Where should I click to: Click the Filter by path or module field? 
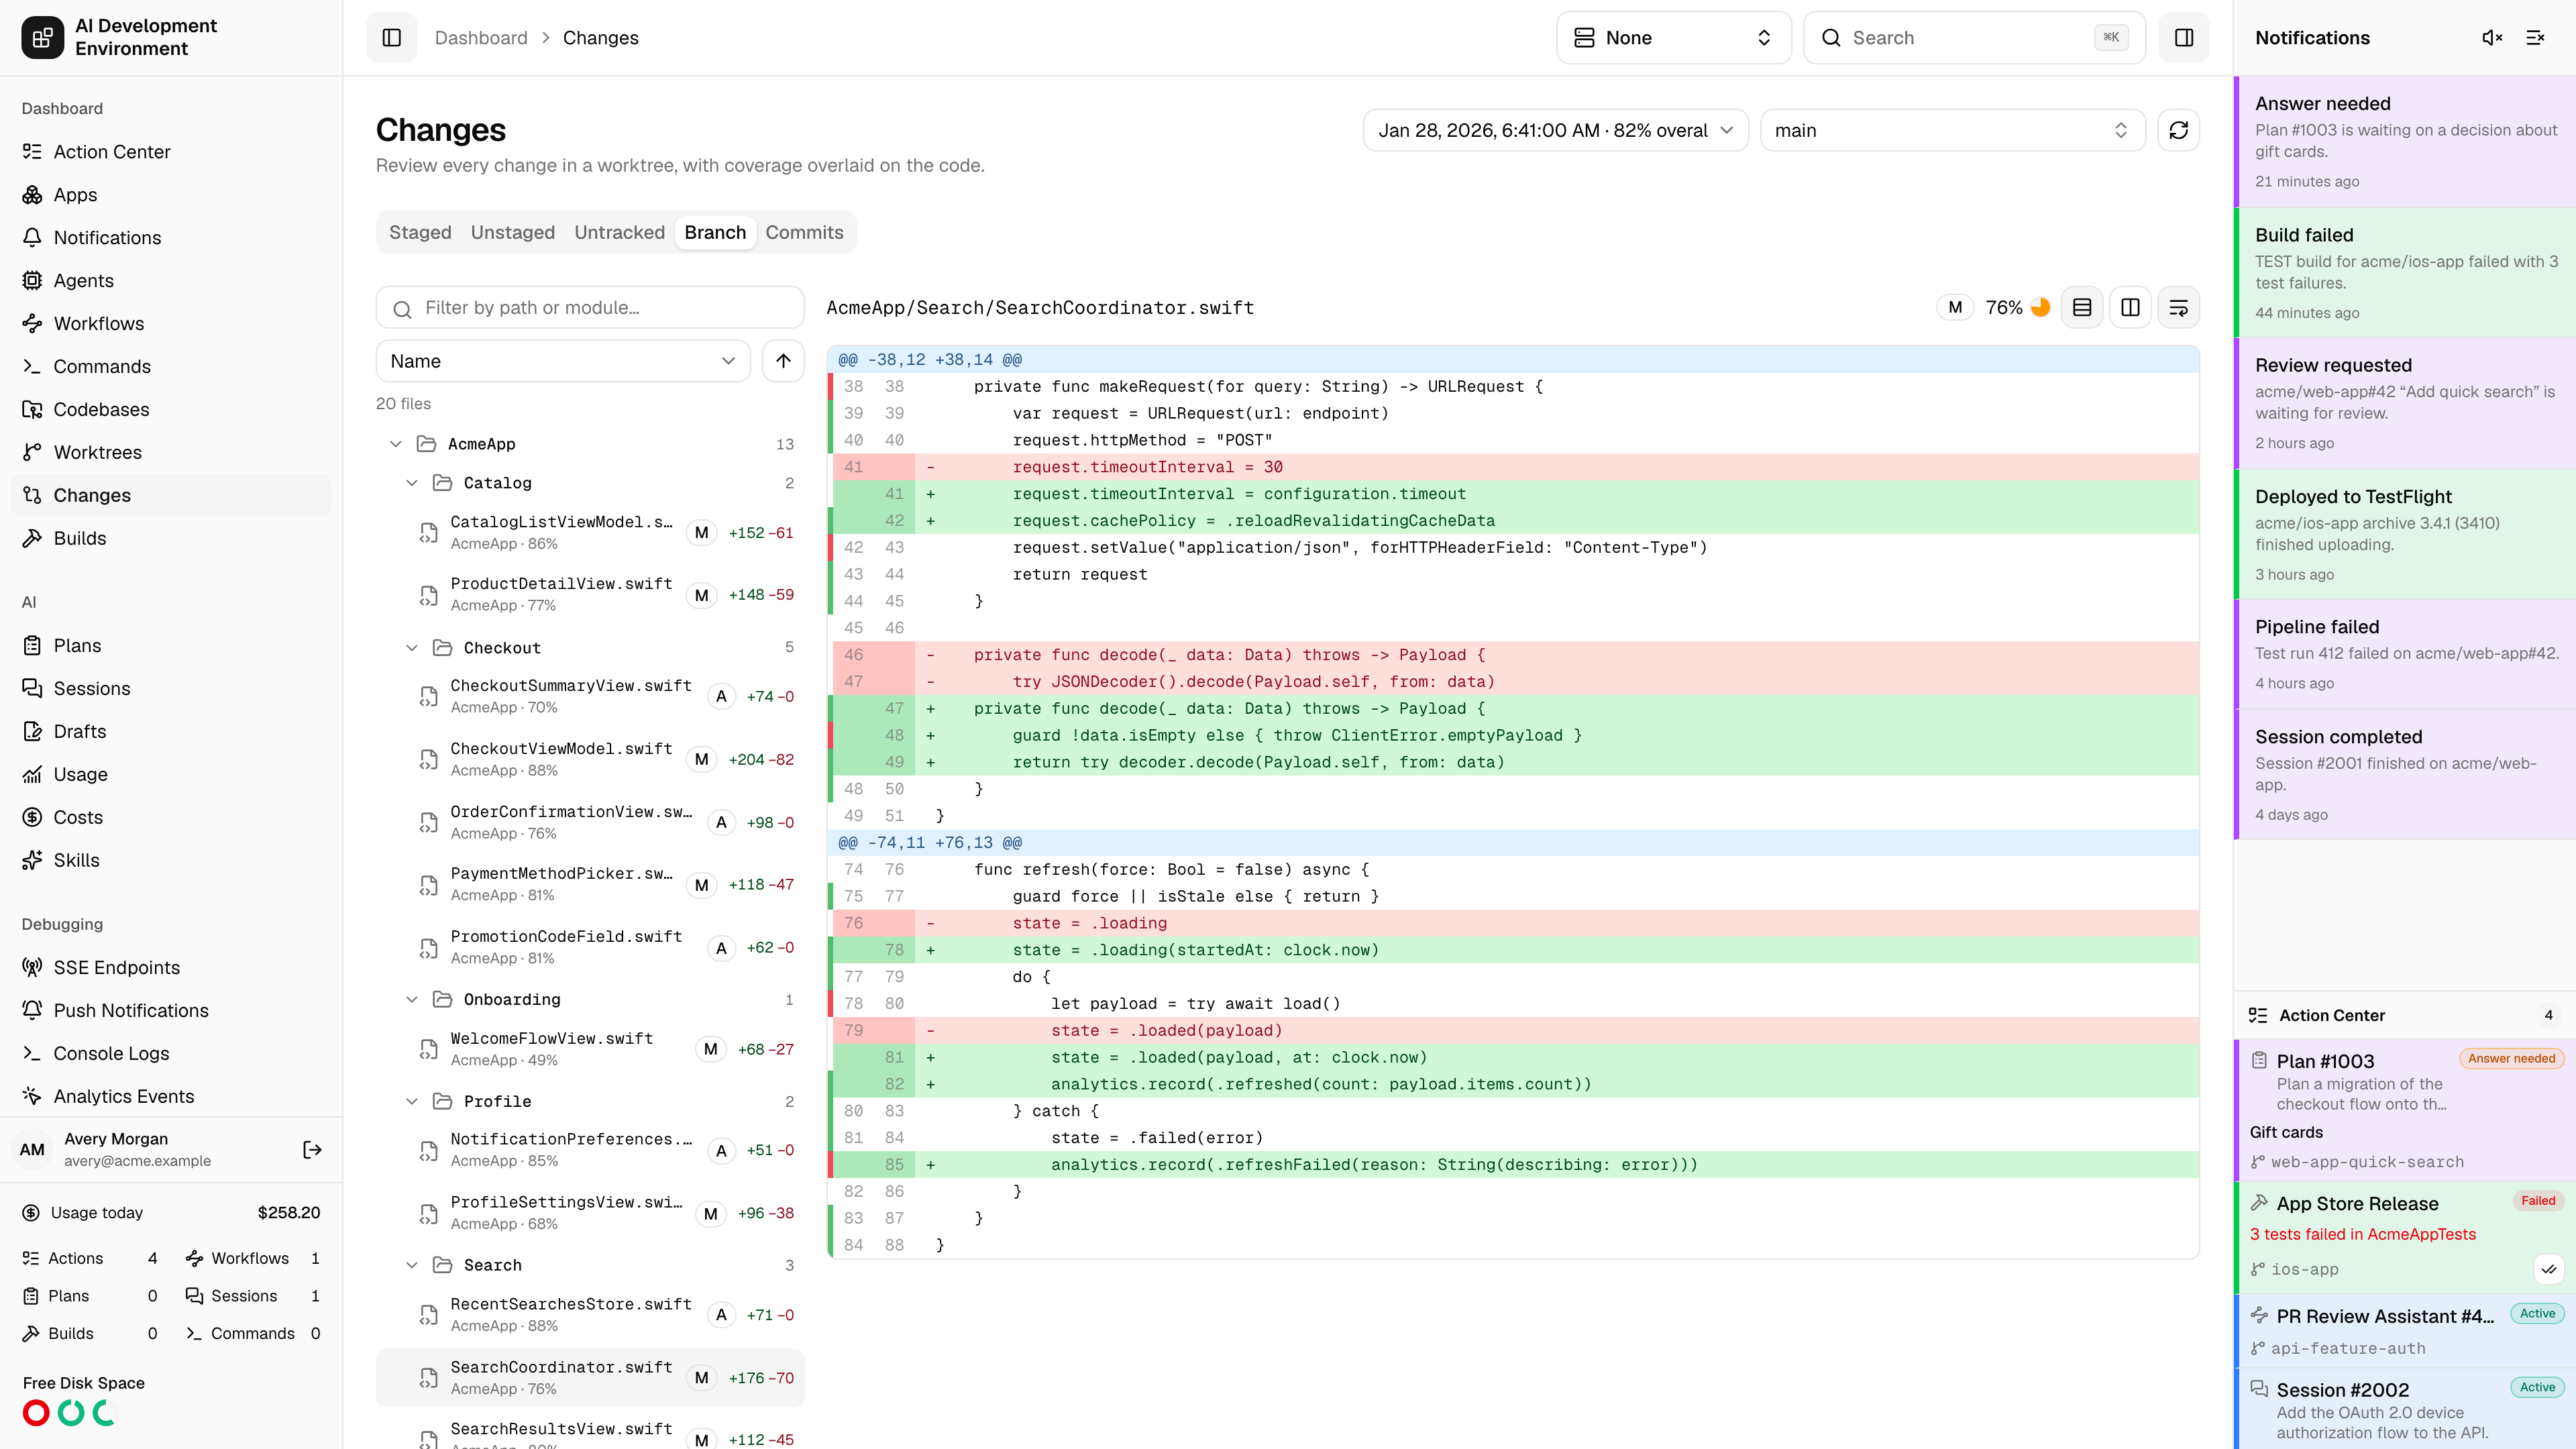(x=590, y=308)
